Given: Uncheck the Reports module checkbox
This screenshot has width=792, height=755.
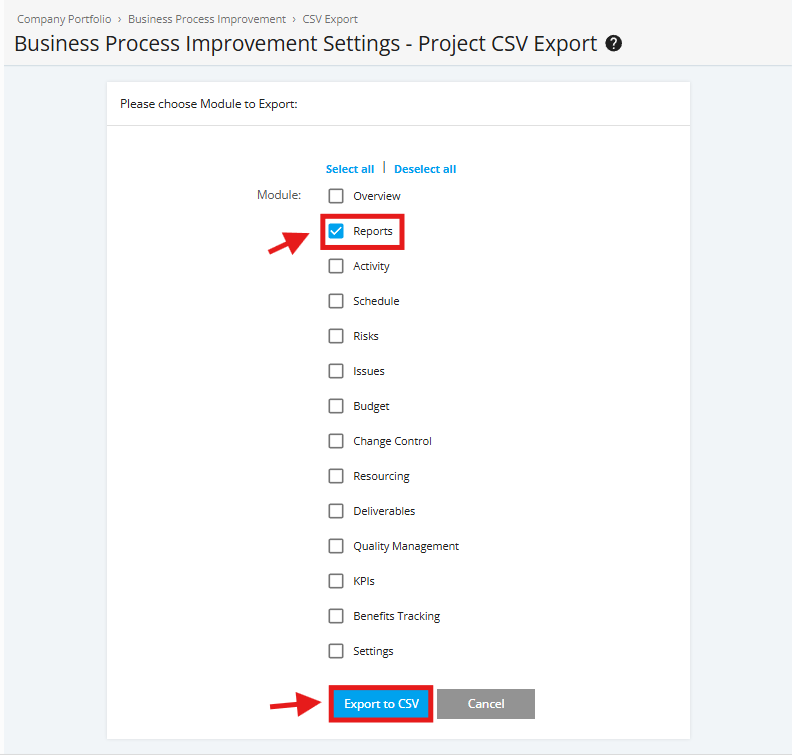Looking at the screenshot, I should (x=336, y=231).
